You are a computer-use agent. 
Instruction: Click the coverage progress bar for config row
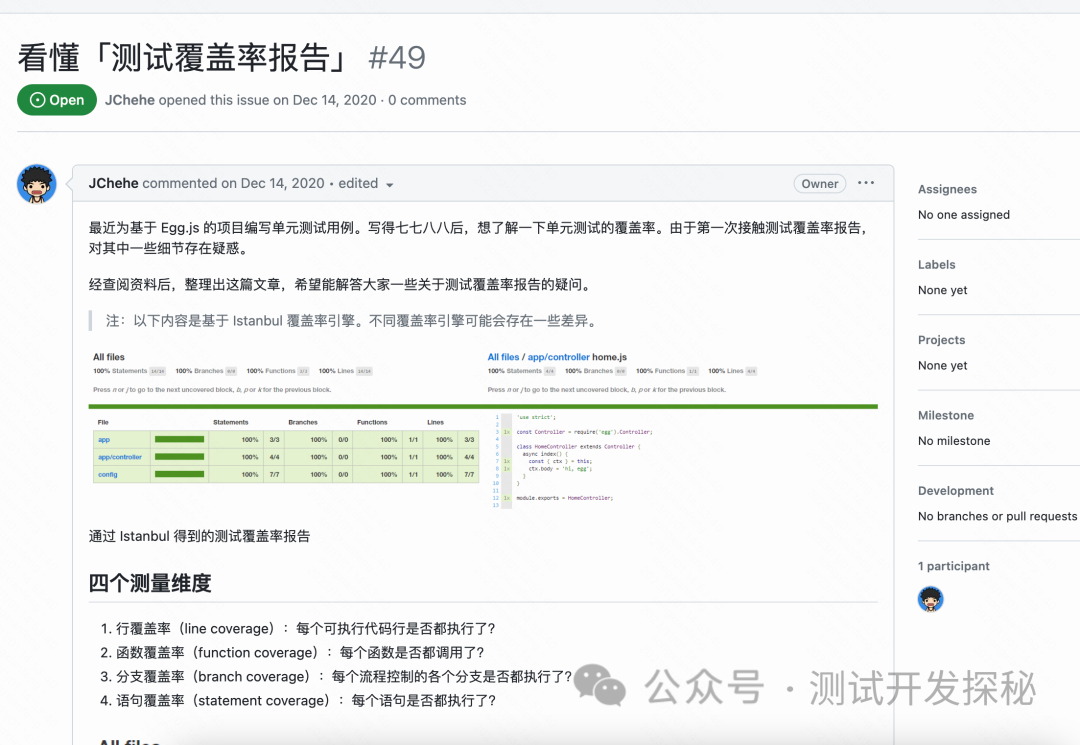179,474
